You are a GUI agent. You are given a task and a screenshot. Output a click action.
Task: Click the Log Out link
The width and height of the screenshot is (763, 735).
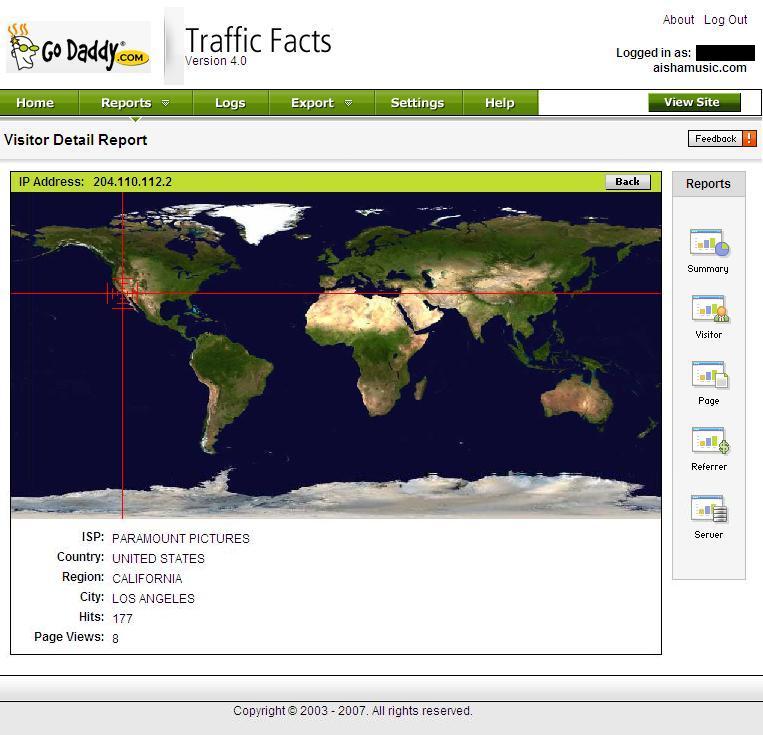(x=726, y=19)
